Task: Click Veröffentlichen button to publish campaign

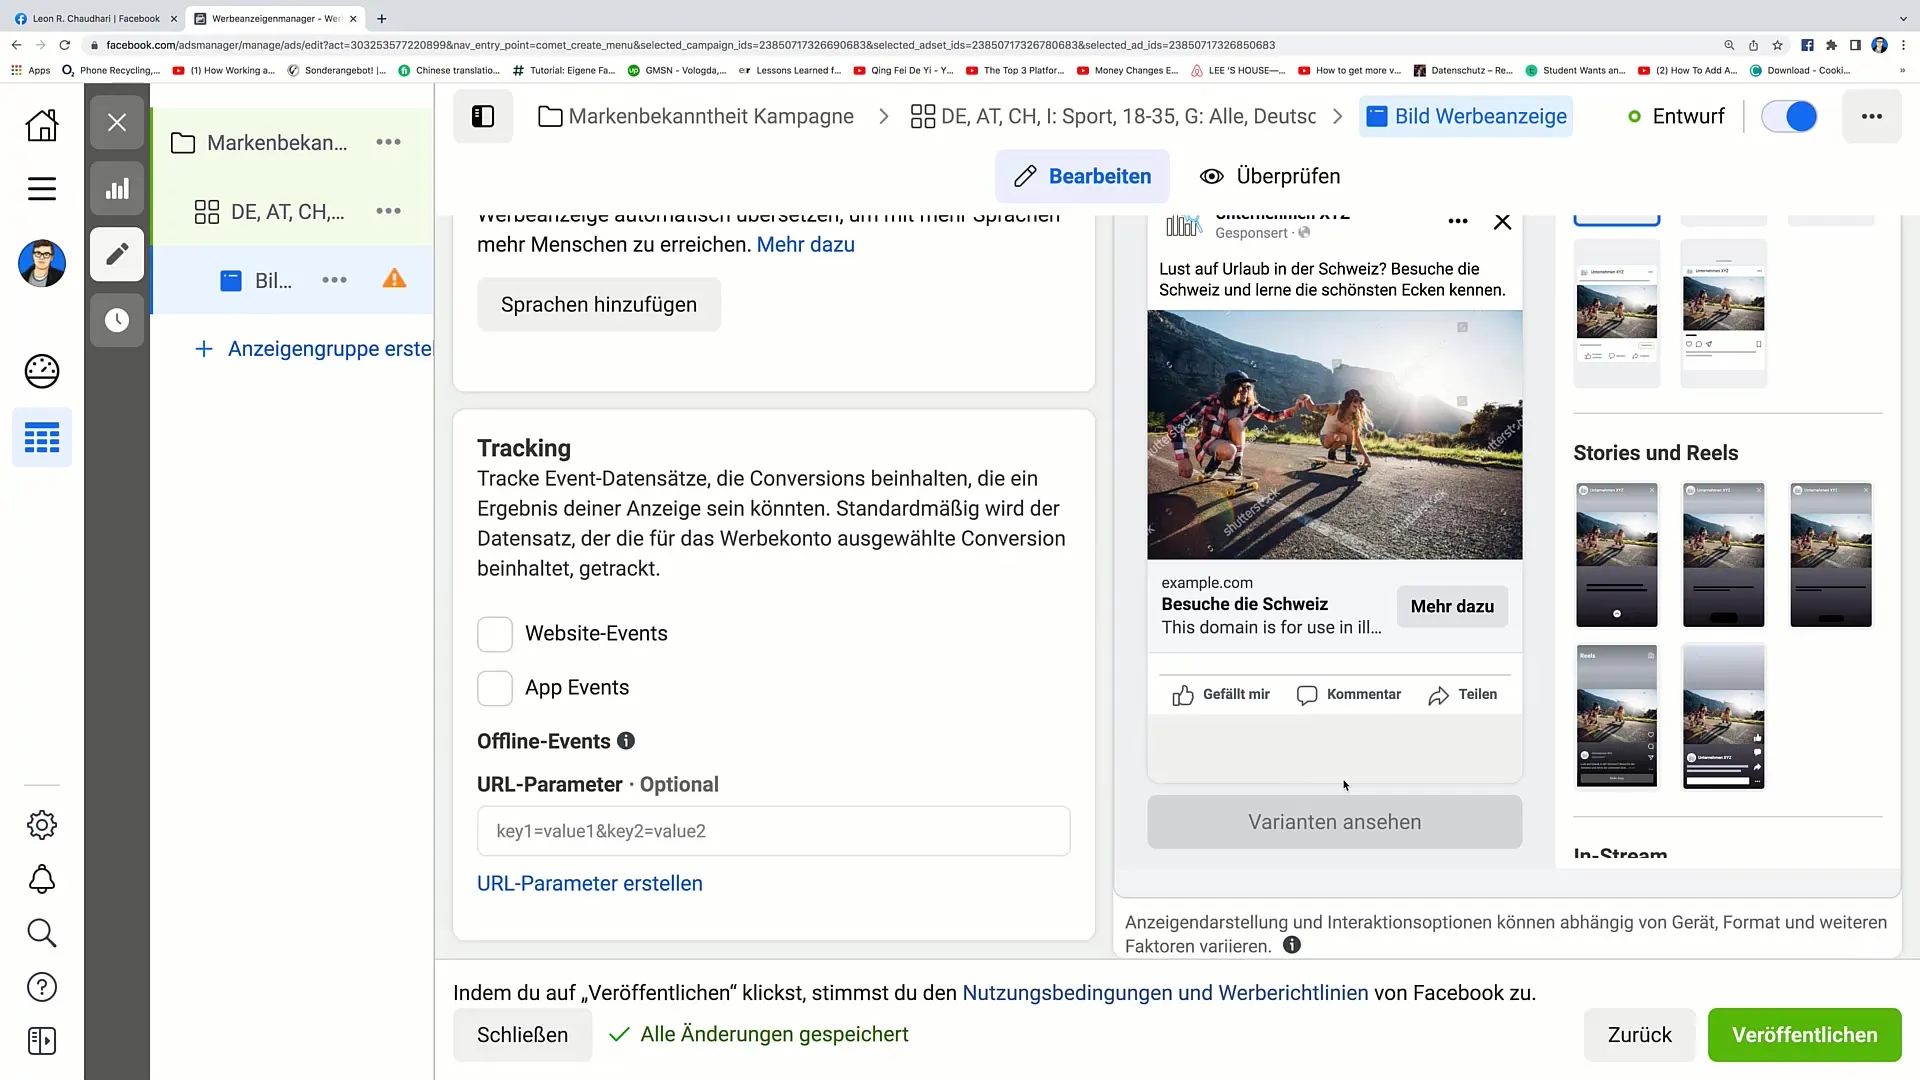Action: [1805, 1034]
